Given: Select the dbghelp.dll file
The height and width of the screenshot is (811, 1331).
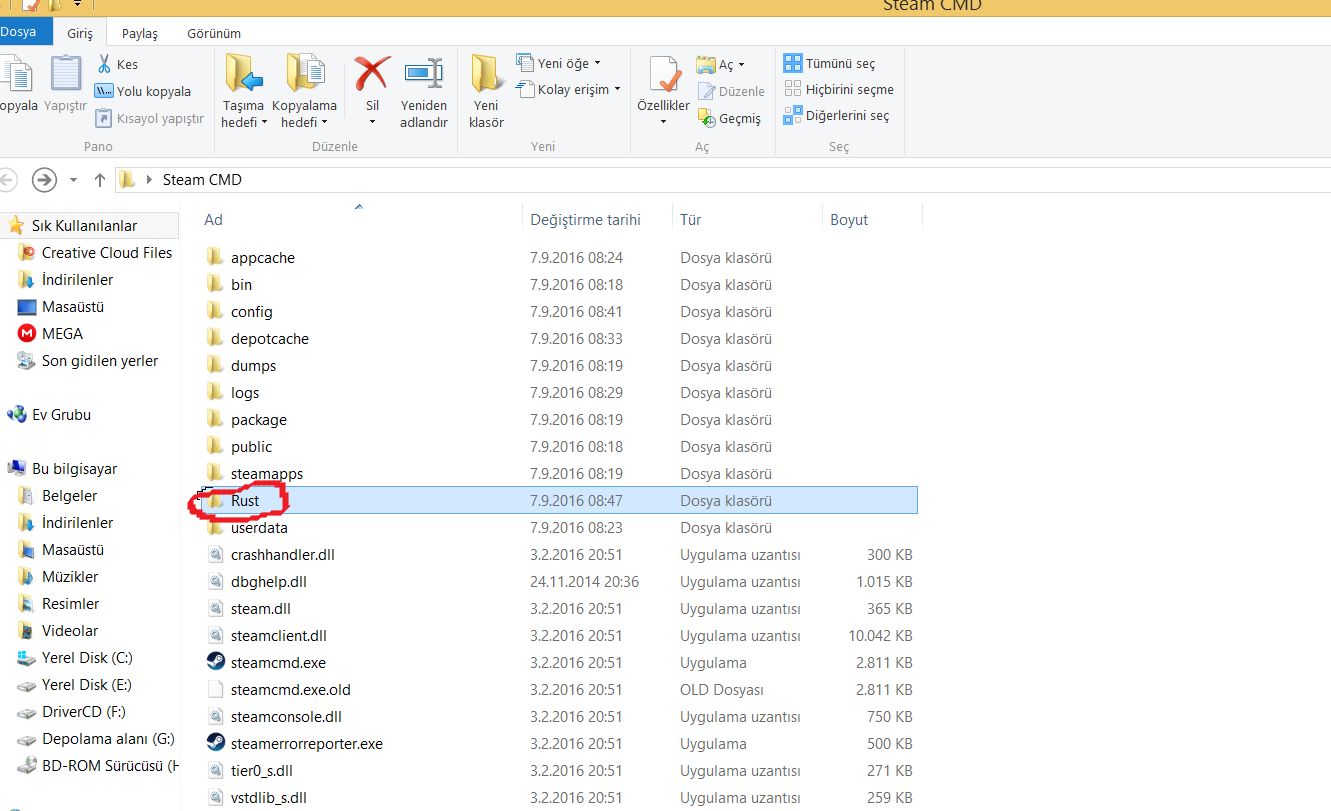Looking at the screenshot, I should [x=268, y=581].
